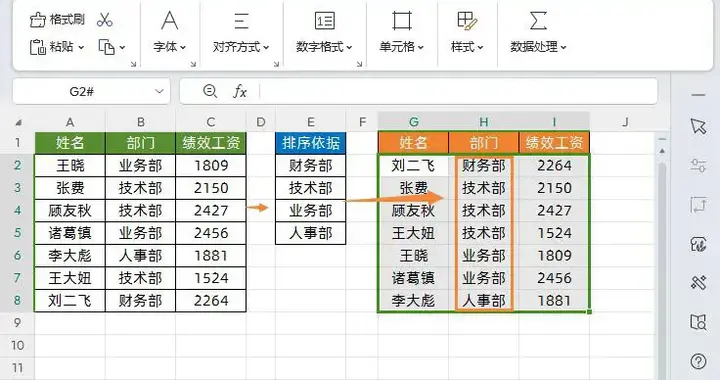Screen dimensions: 720x380
Task: Expand the 单元格 dropdown arrow
Action: pyautogui.click(x=421, y=47)
